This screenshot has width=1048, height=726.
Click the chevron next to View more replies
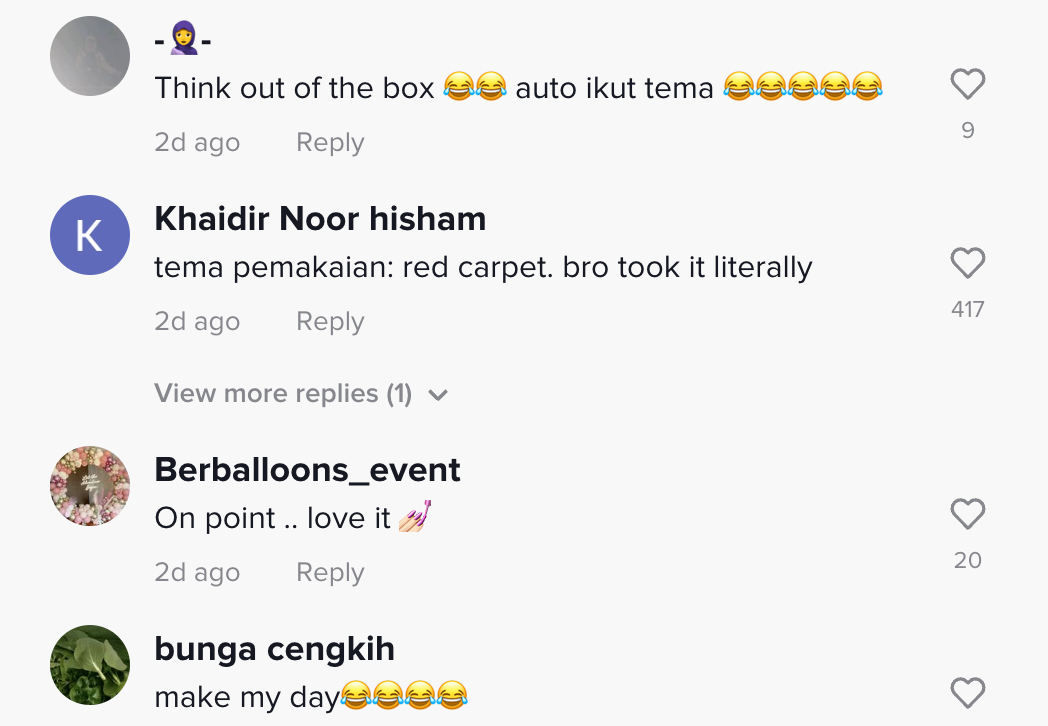(438, 395)
